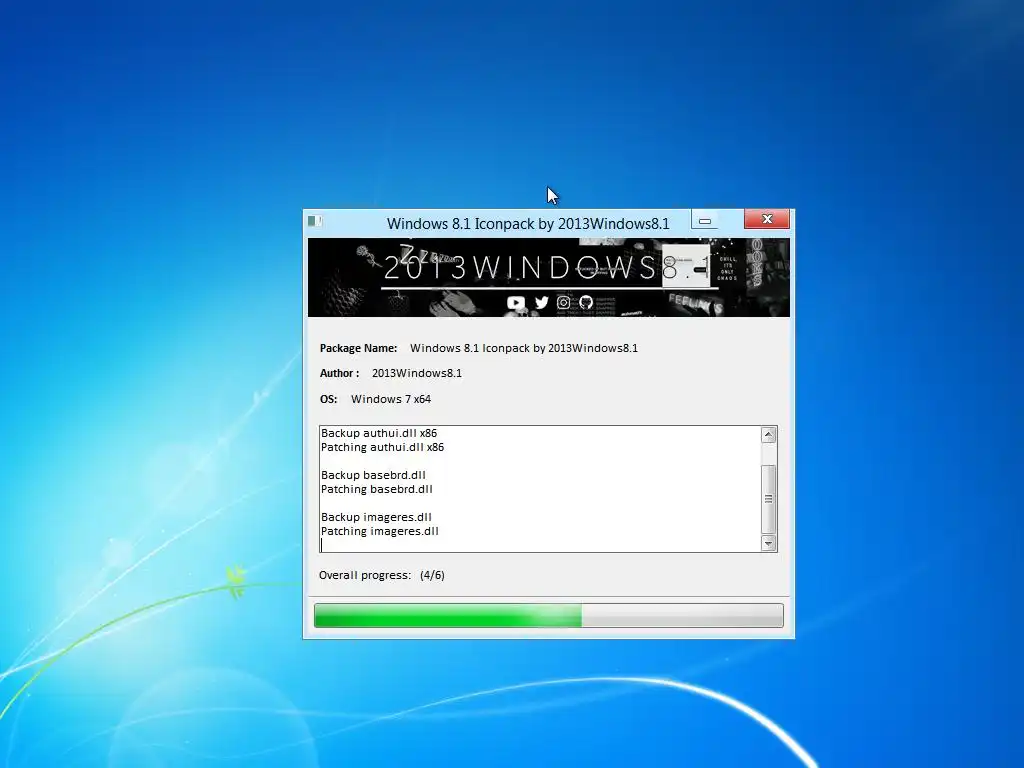Viewport: 1024px width, 768px height.
Task: Select the 'Patching basebrd.dll' log line
Action: [377, 489]
